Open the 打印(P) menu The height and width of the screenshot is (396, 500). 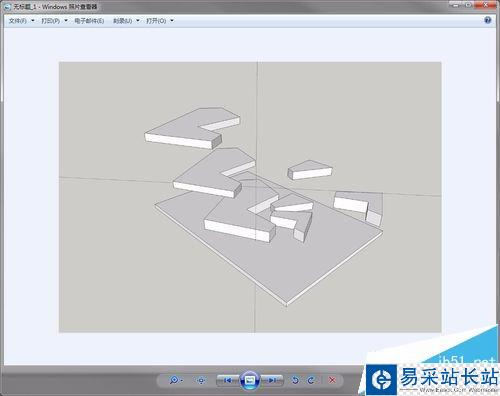54,21
